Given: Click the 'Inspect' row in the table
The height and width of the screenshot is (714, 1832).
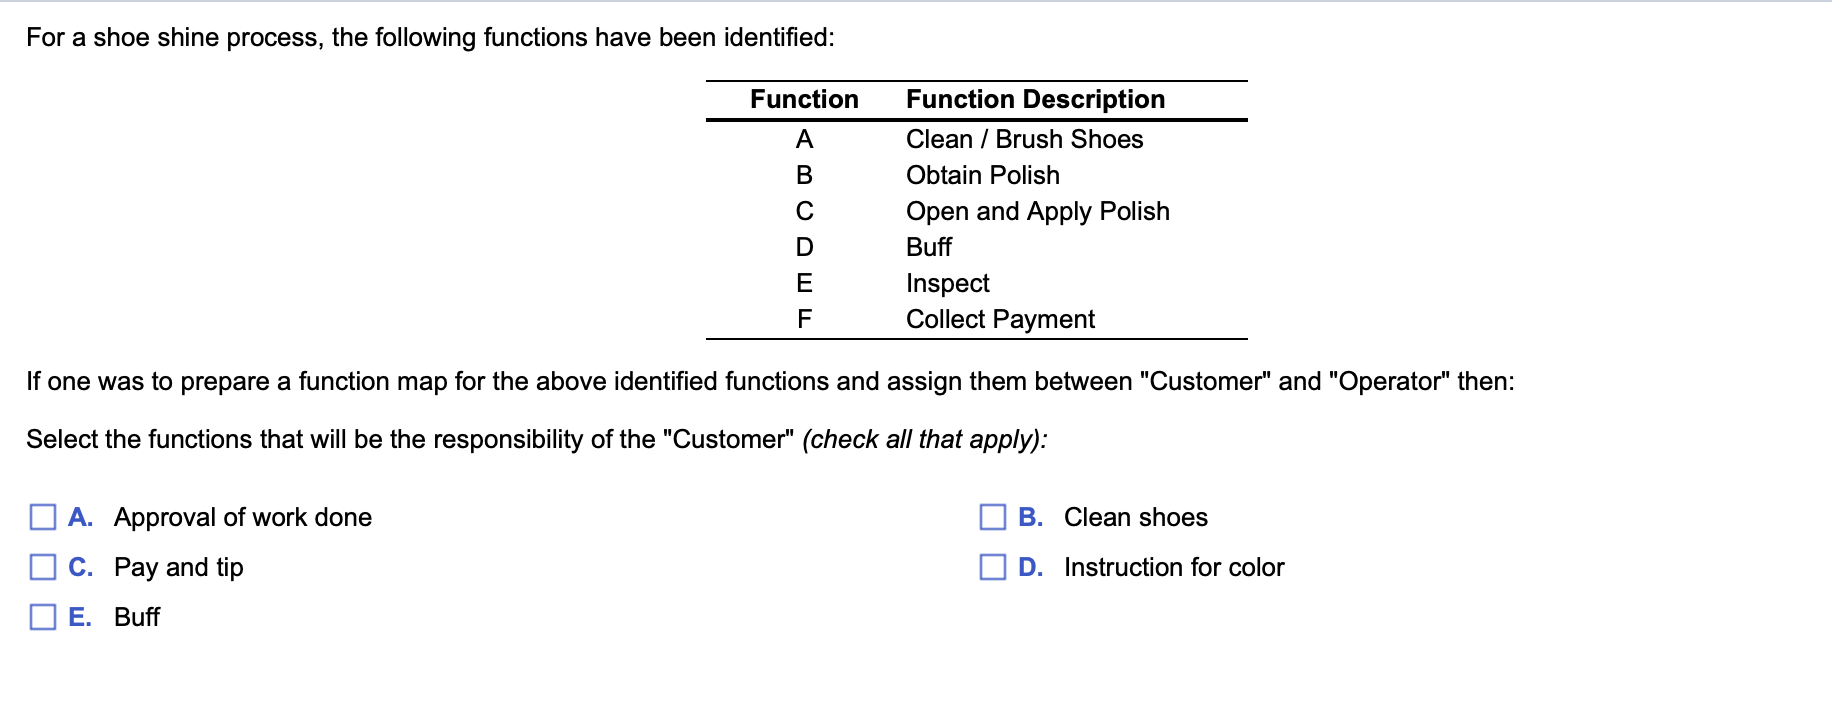Looking at the screenshot, I should coord(946,283).
